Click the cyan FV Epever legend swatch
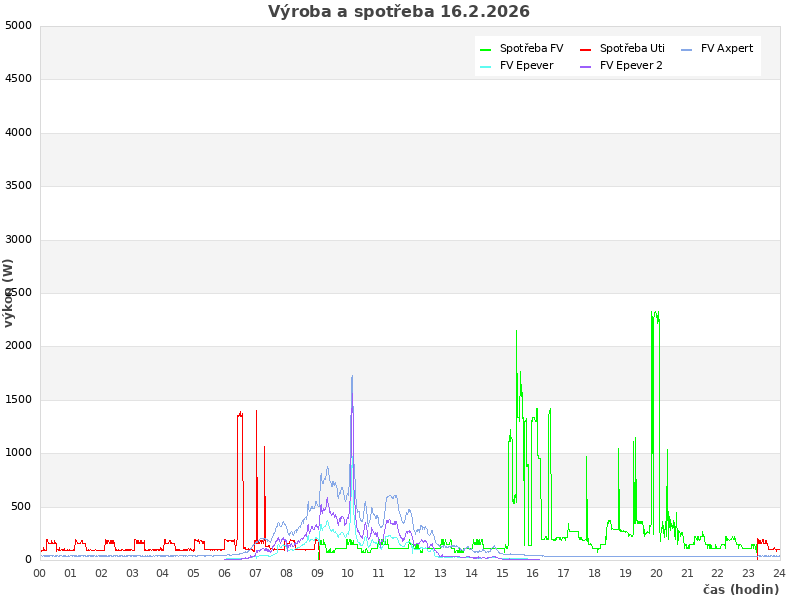Image resolution: width=800 pixels, height=600 pixels. click(x=485, y=66)
